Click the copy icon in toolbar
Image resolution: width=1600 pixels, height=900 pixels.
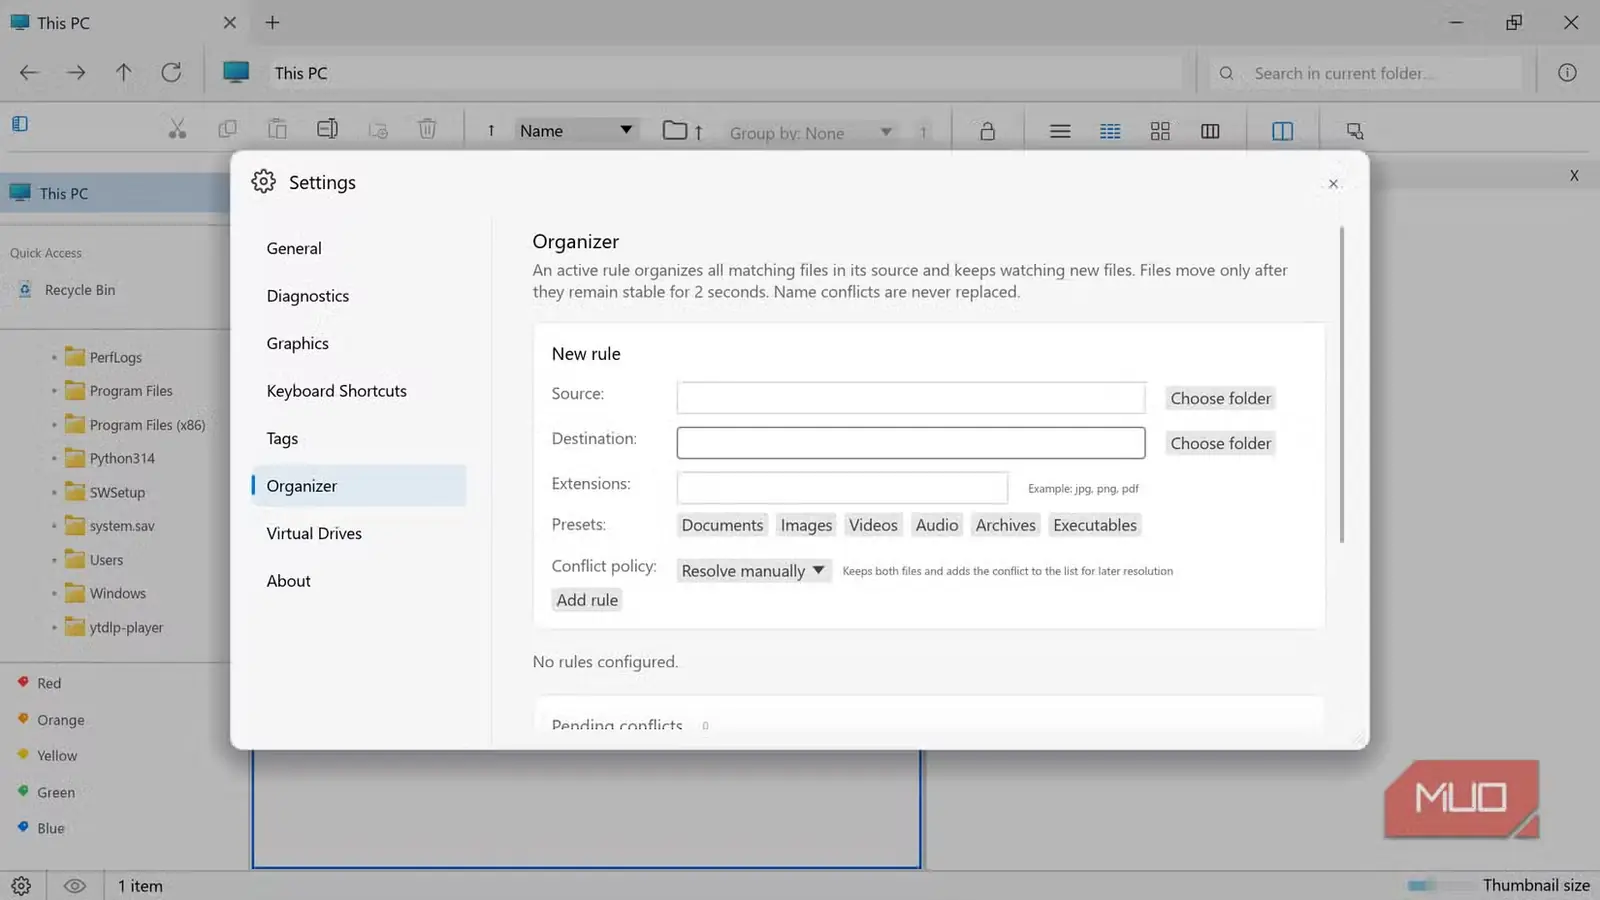tap(227, 130)
